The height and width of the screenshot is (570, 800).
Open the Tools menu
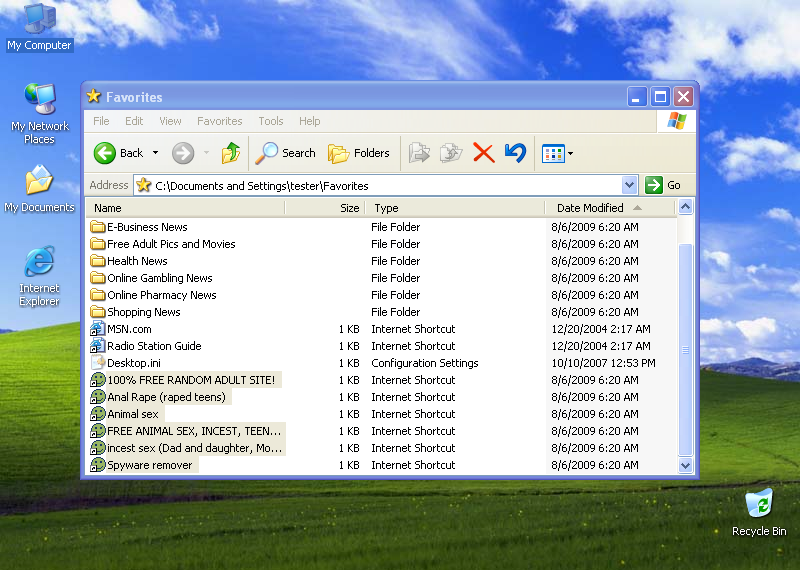click(x=270, y=121)
